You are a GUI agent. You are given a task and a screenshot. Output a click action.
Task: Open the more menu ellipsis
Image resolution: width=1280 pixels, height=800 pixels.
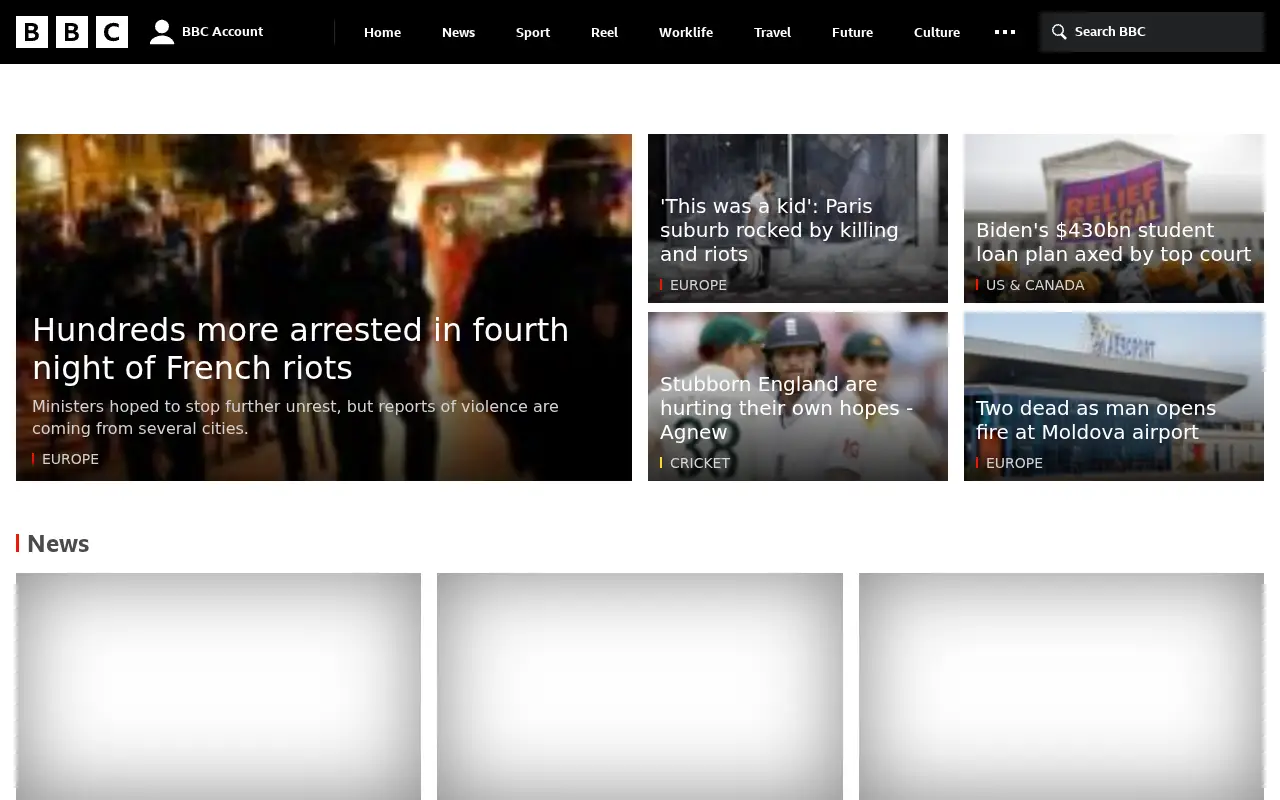coord(1005,32)
